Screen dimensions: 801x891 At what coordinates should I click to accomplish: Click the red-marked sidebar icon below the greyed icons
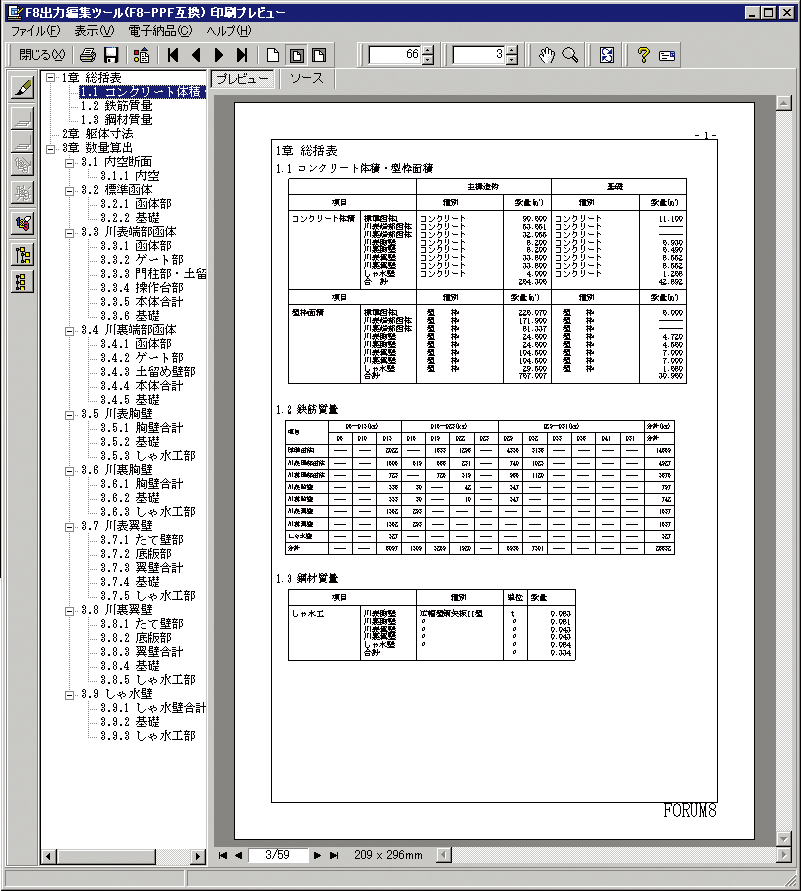tap(23, 223)
